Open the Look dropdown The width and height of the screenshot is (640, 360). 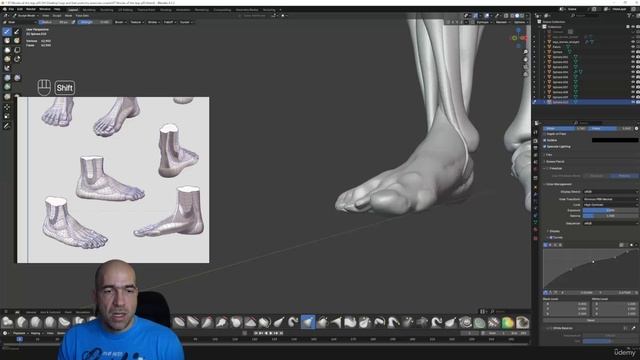coord(611,204)
